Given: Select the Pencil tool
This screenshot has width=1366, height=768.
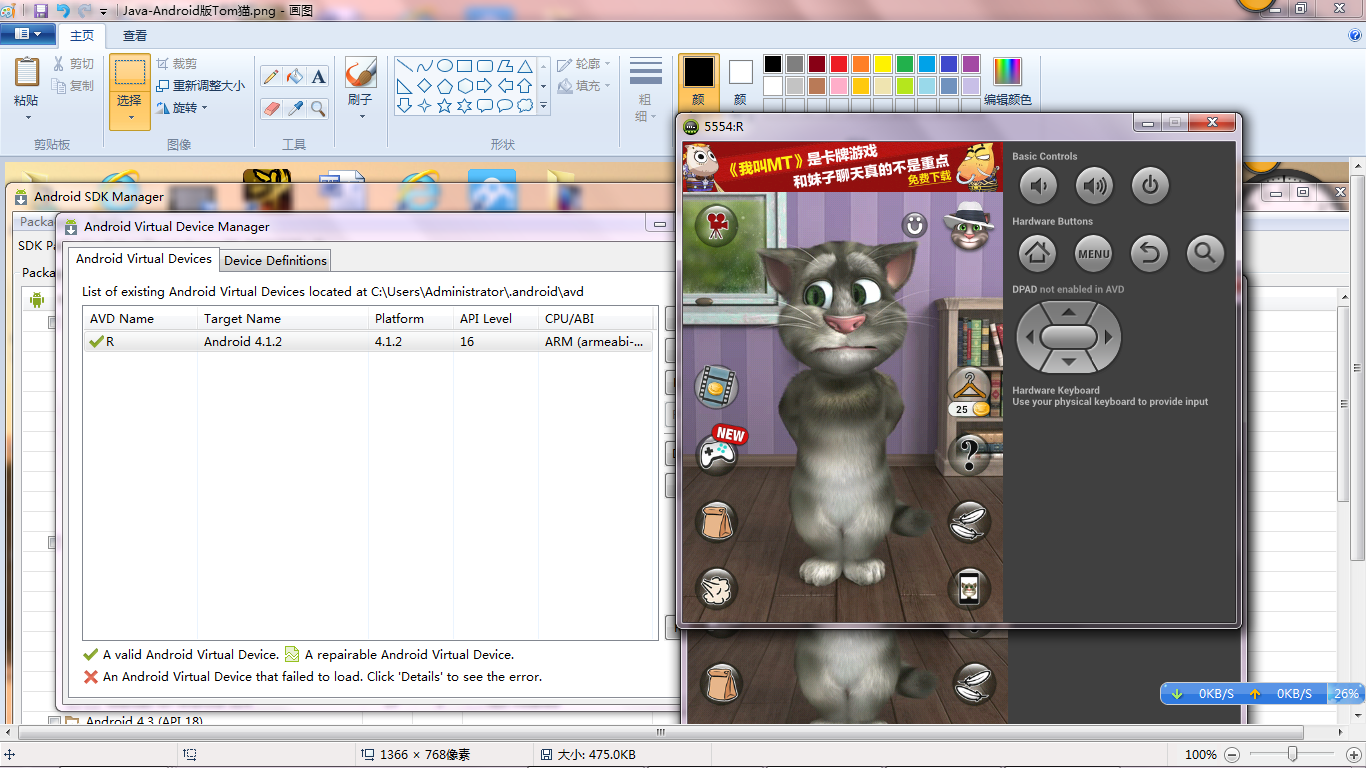Looking at the screenshot, I should pyautogui.click(x=271, y=77).
